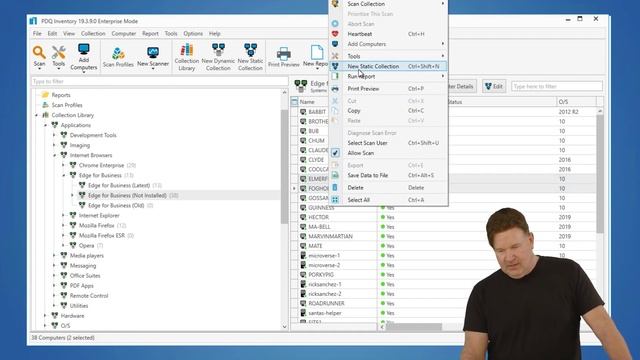Open the Collection Library toolbar icon
Screen dimensions: 640x360
[x=187, y=57]
